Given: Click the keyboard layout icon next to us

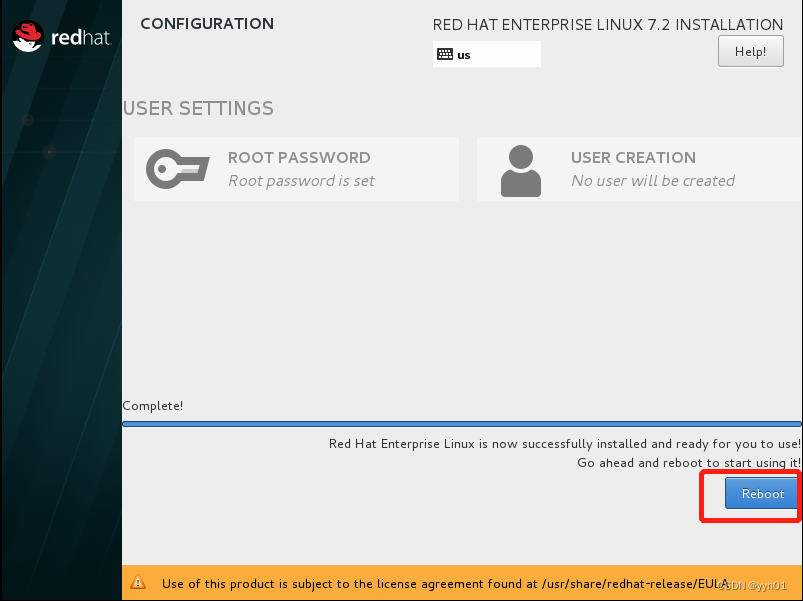Looking at the screenshot, I should [446, 54].
